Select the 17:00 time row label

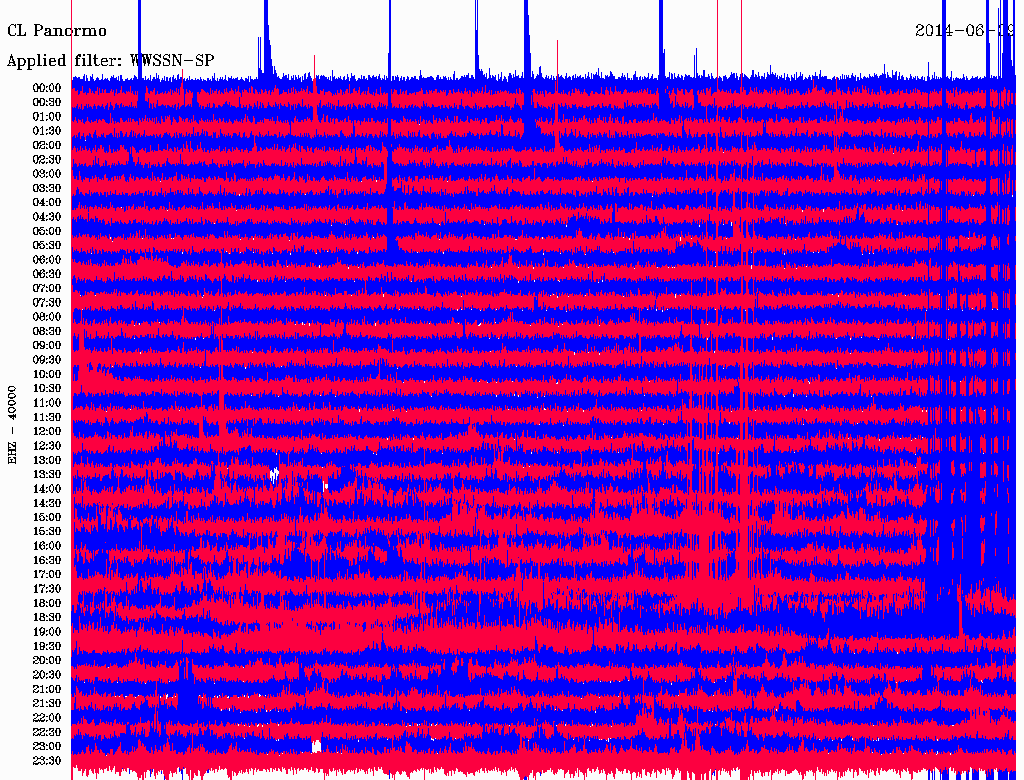[x=47, y=574]
